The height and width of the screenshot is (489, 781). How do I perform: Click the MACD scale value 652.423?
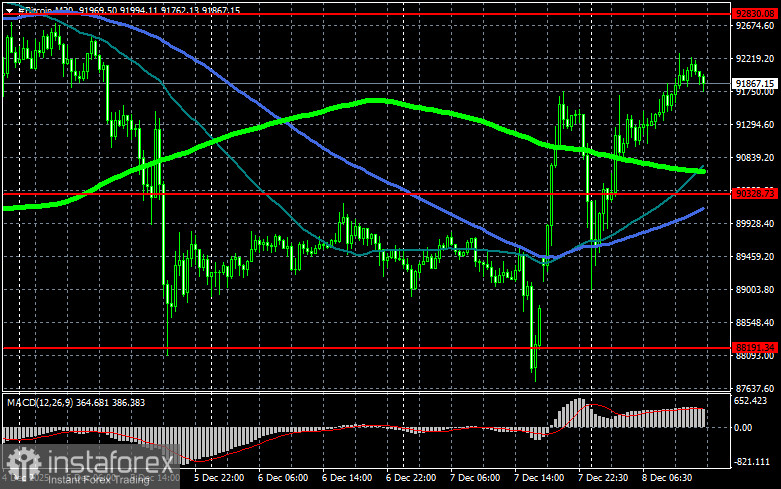point(751,400)
